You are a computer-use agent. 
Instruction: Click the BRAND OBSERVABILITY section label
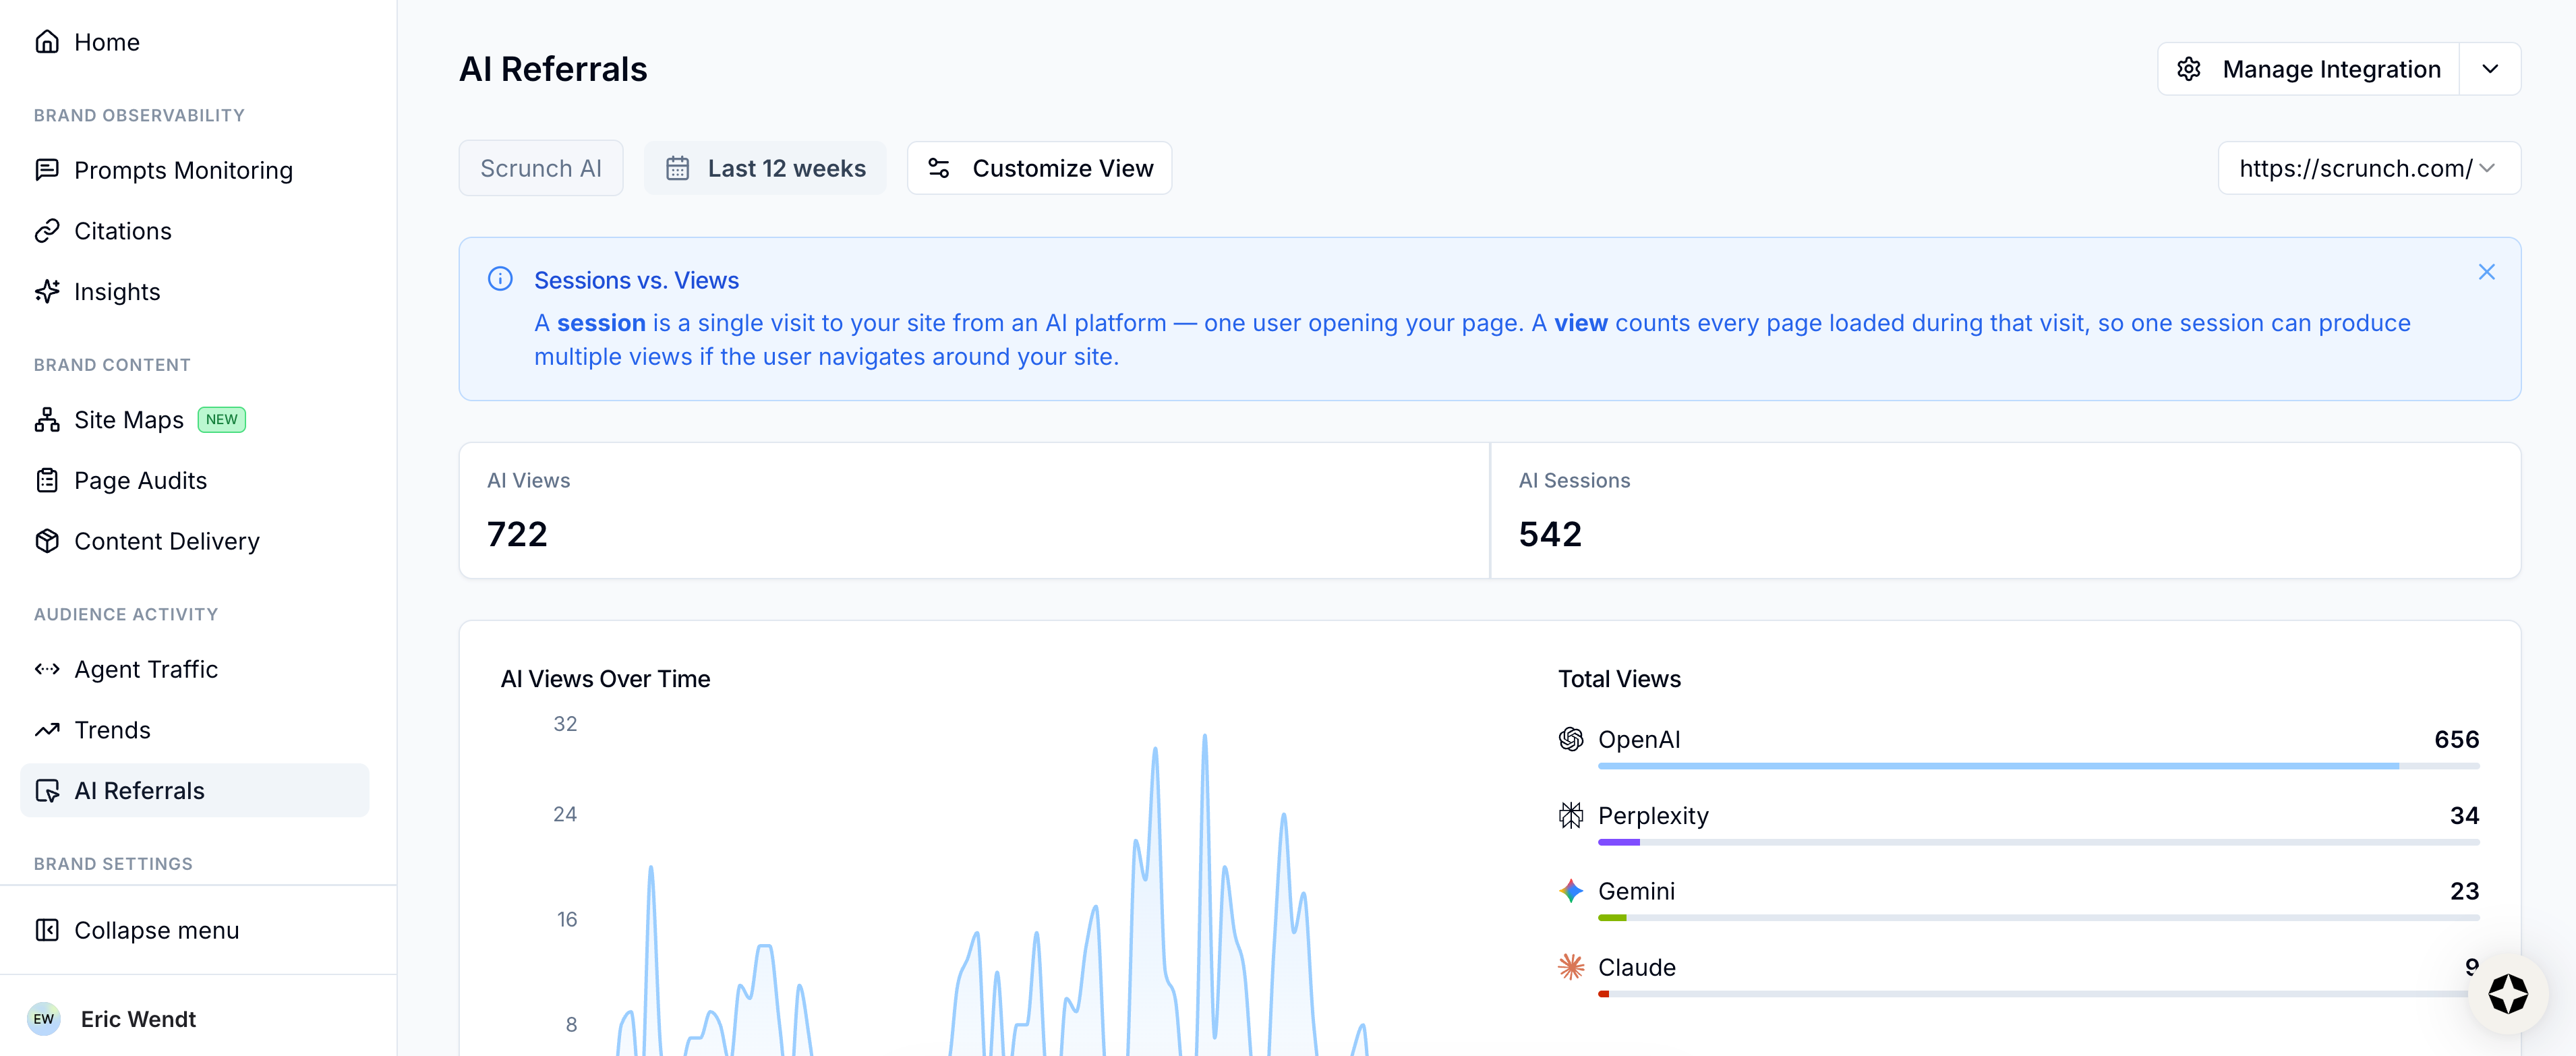[139, 115]
